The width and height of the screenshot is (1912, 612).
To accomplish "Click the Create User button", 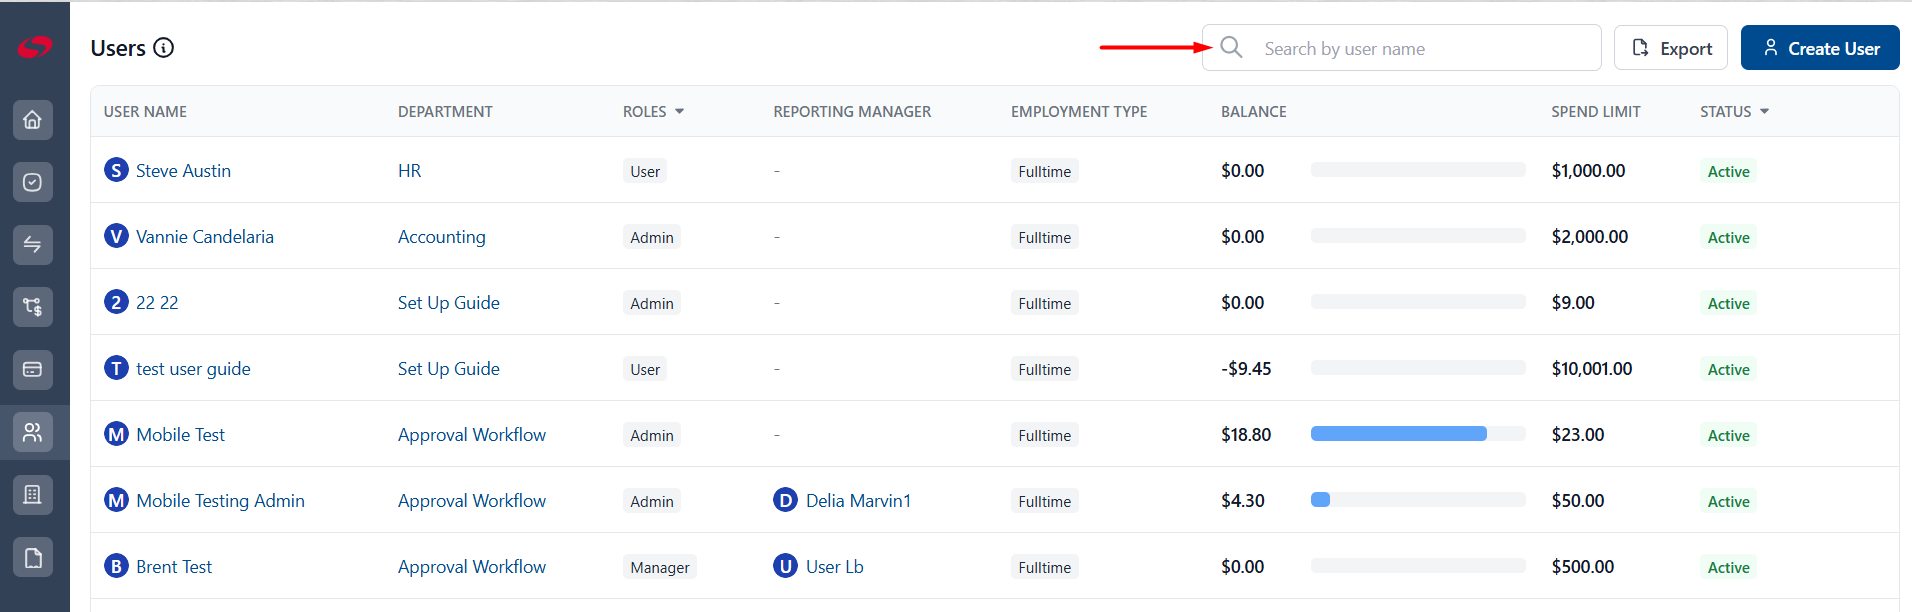I will point(1820,48).
